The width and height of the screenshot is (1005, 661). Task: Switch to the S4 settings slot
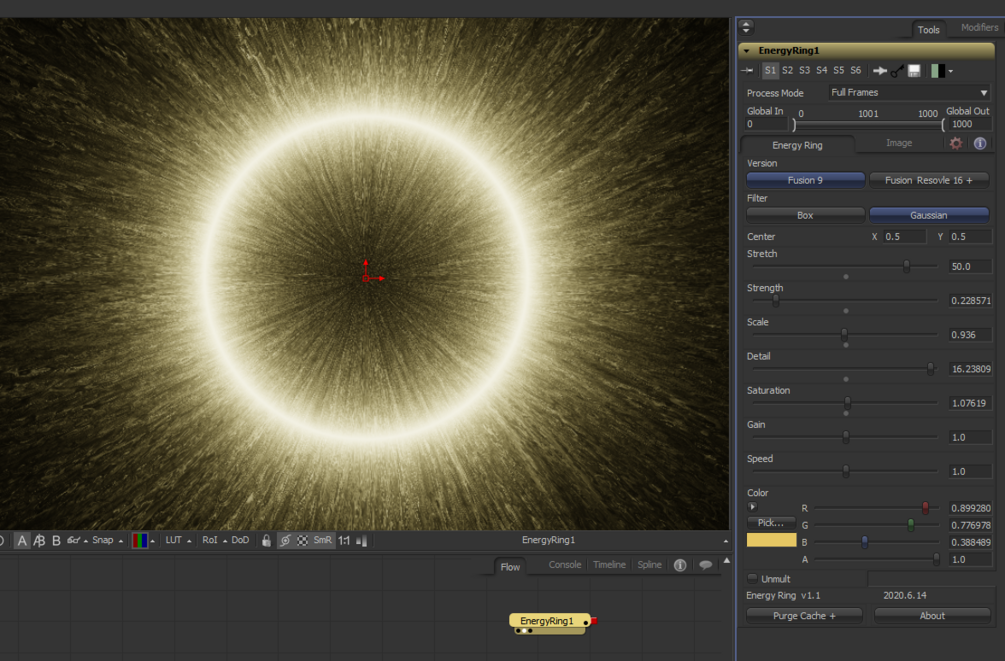[822, 71]
